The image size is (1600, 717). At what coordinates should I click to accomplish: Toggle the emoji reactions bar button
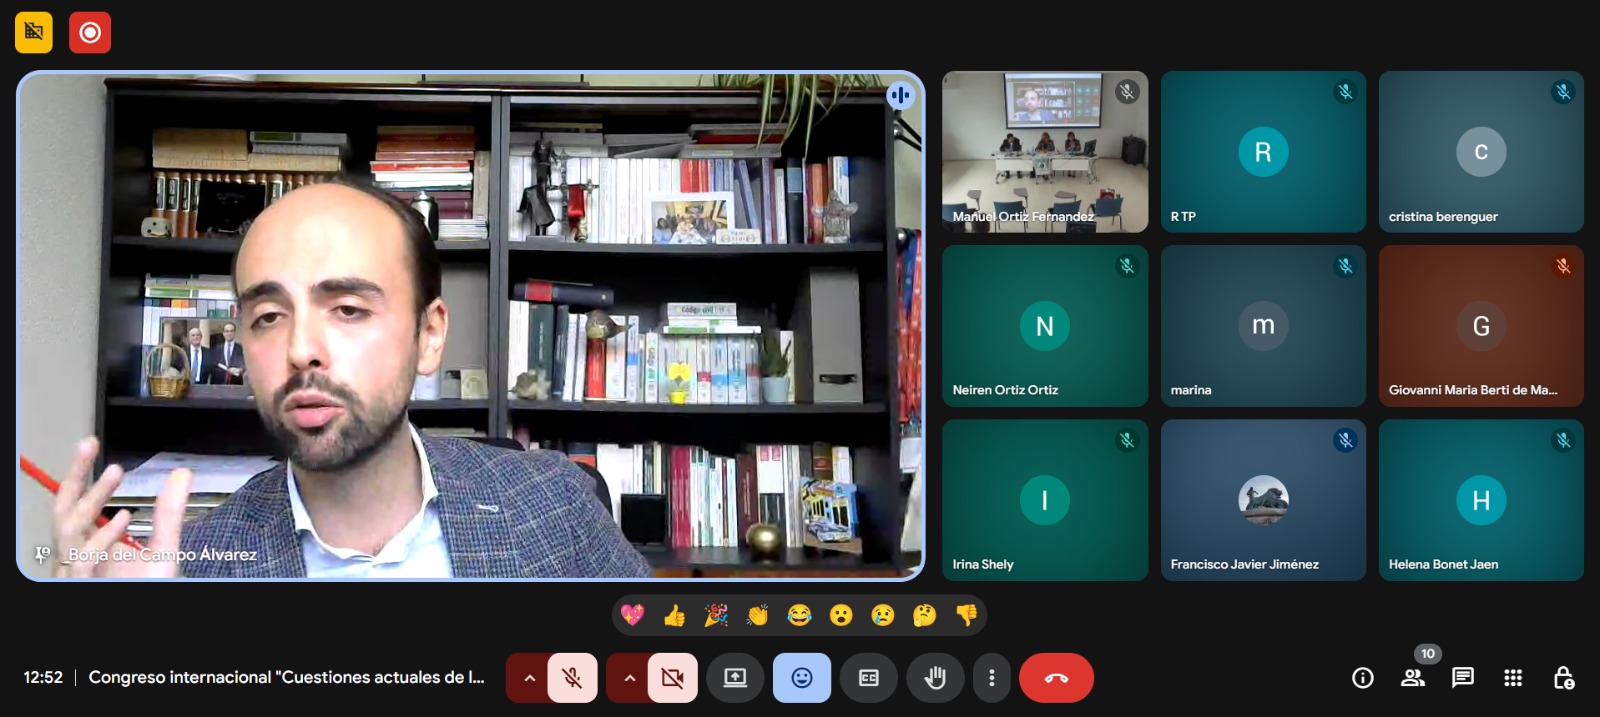click(802, 678)
